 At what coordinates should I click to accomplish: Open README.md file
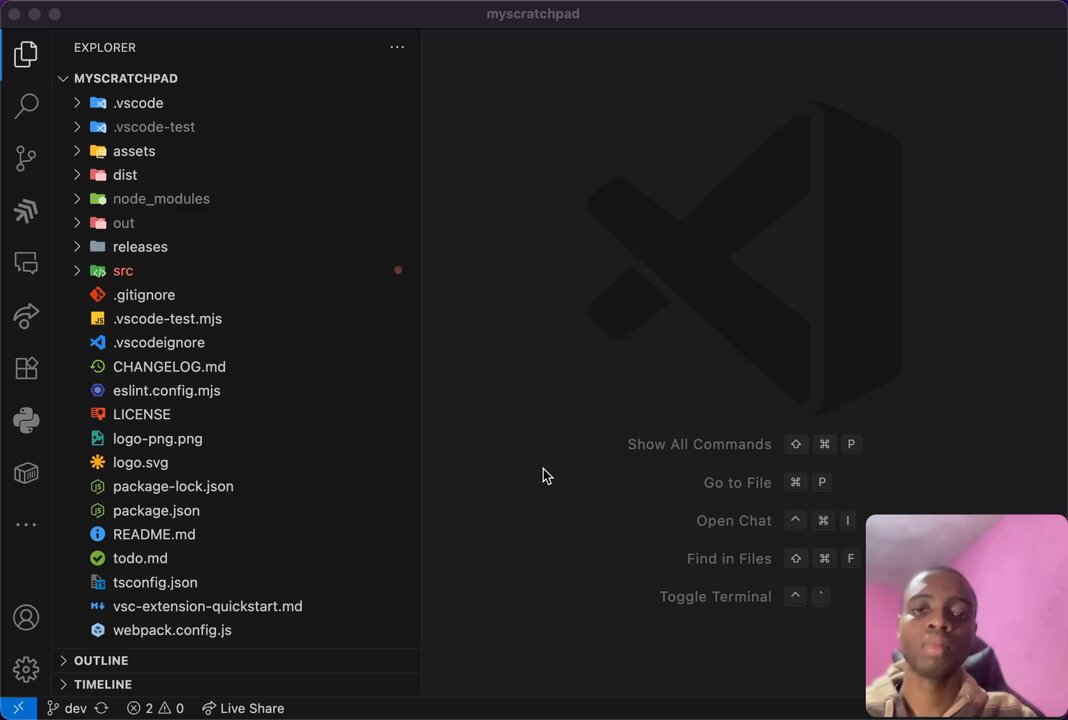tap(236, 534)
